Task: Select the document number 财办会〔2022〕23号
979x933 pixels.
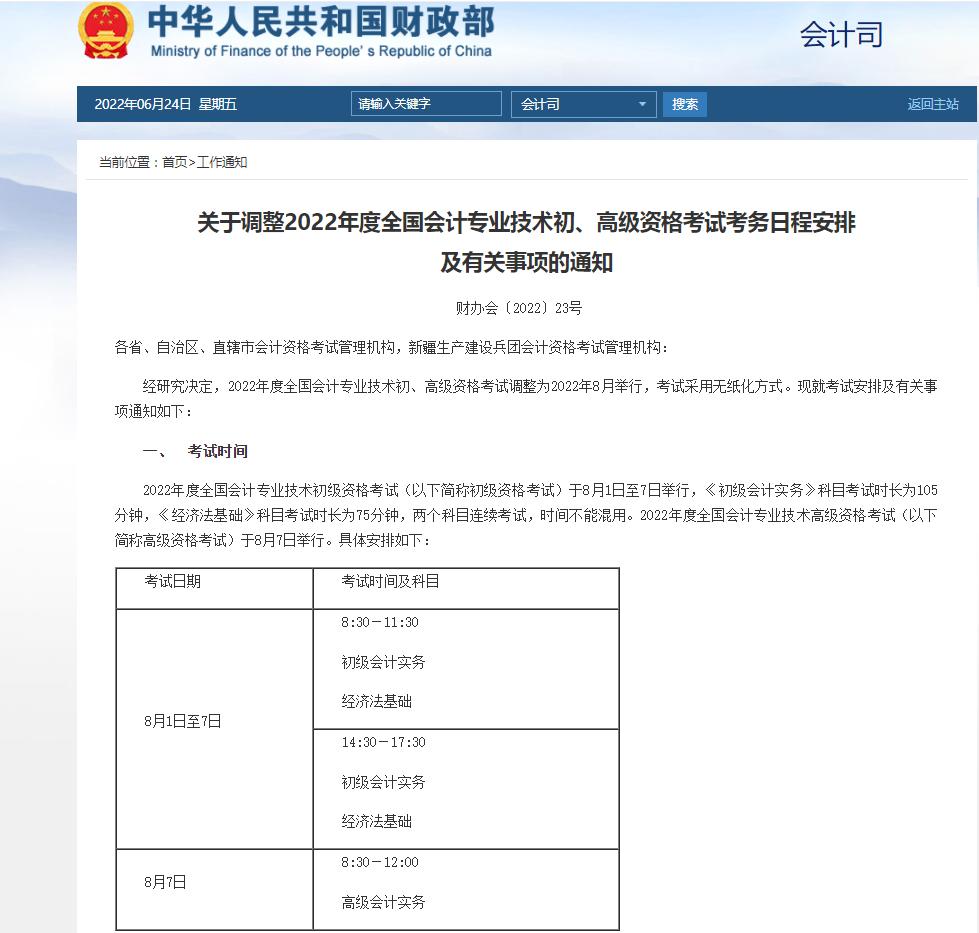Action: click(x=519, y=308)
